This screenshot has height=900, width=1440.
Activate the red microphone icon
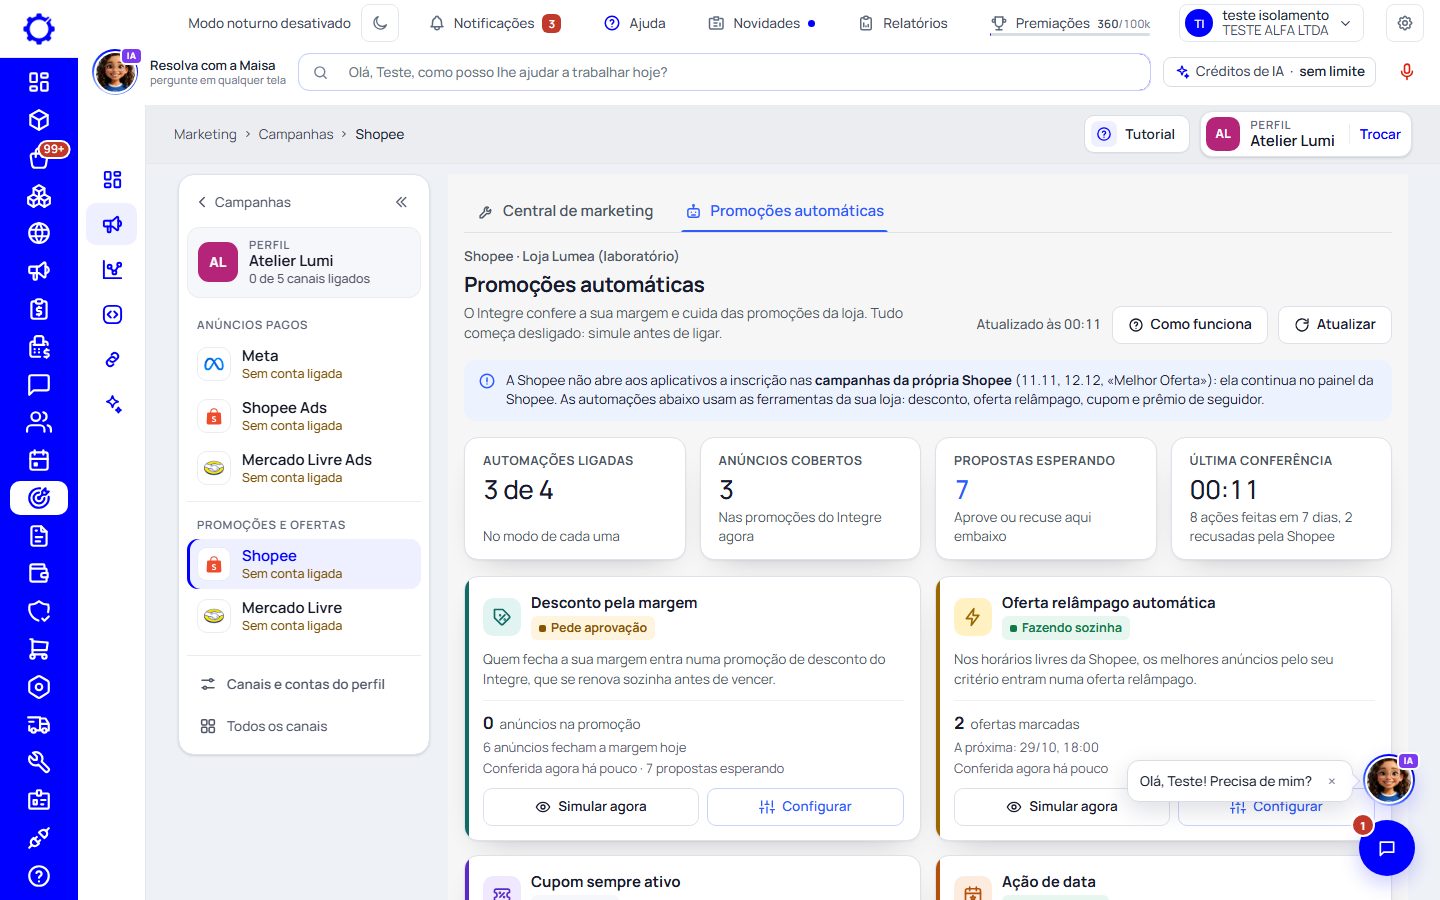[1407, 72]
